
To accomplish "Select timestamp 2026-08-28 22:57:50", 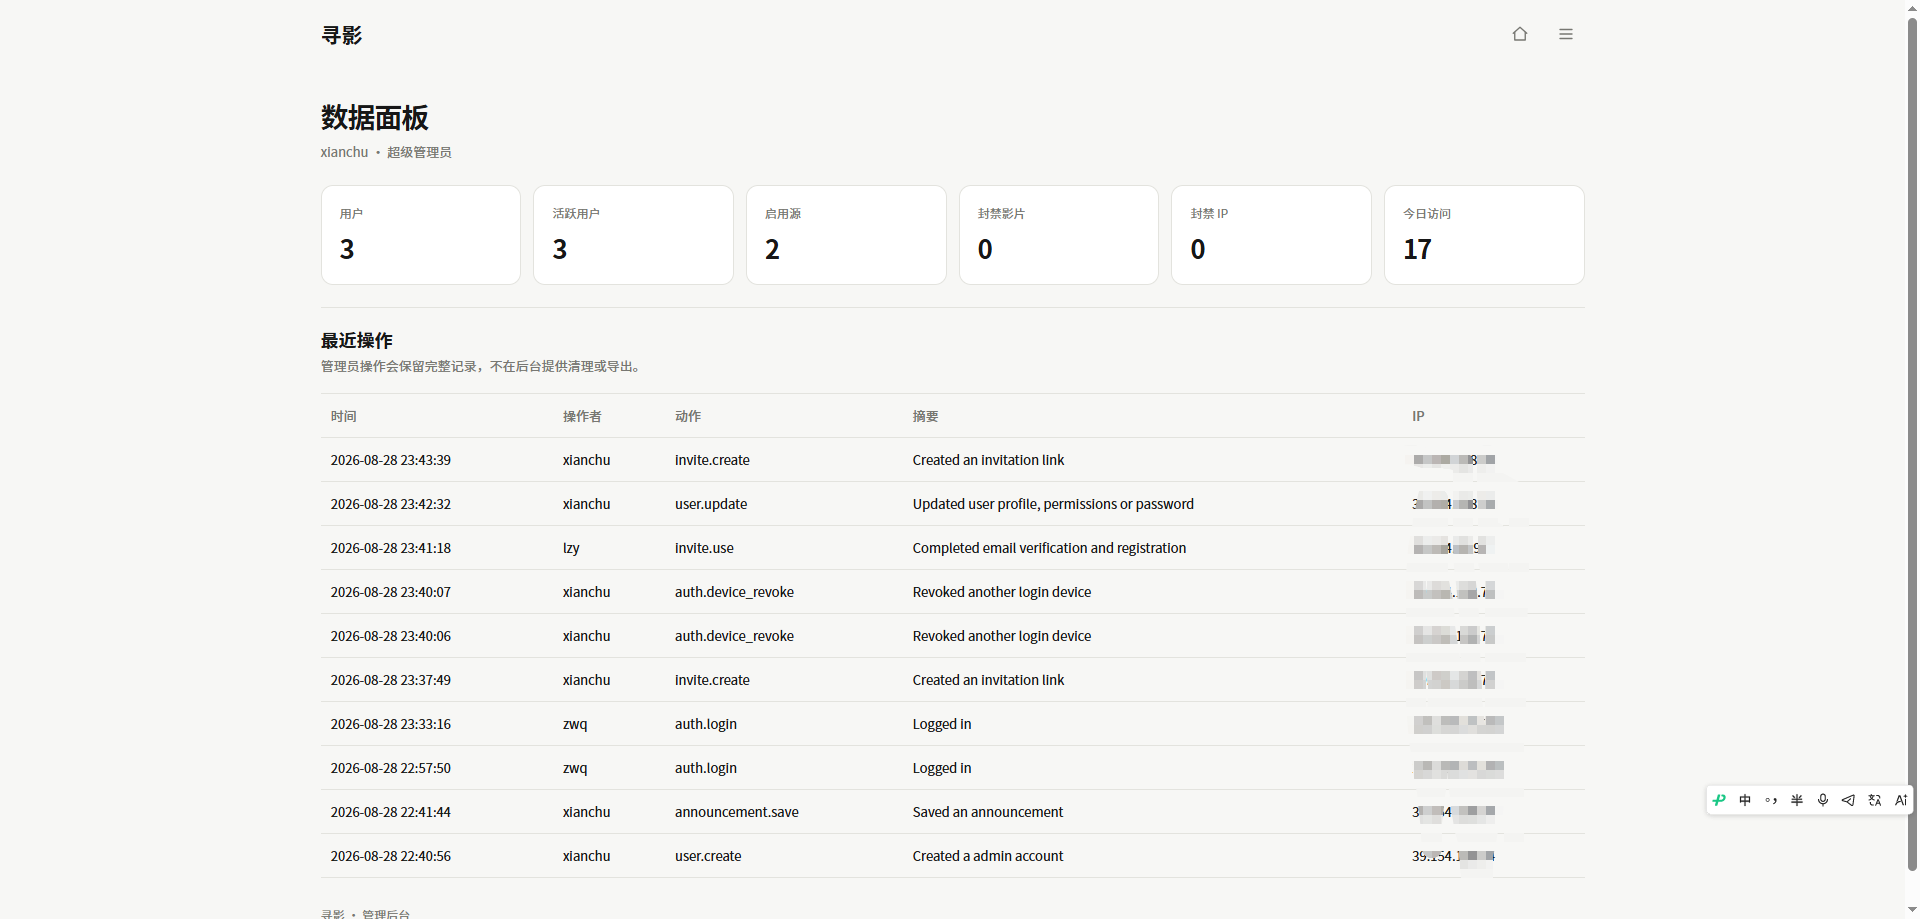I will click(x=391, y=768).
